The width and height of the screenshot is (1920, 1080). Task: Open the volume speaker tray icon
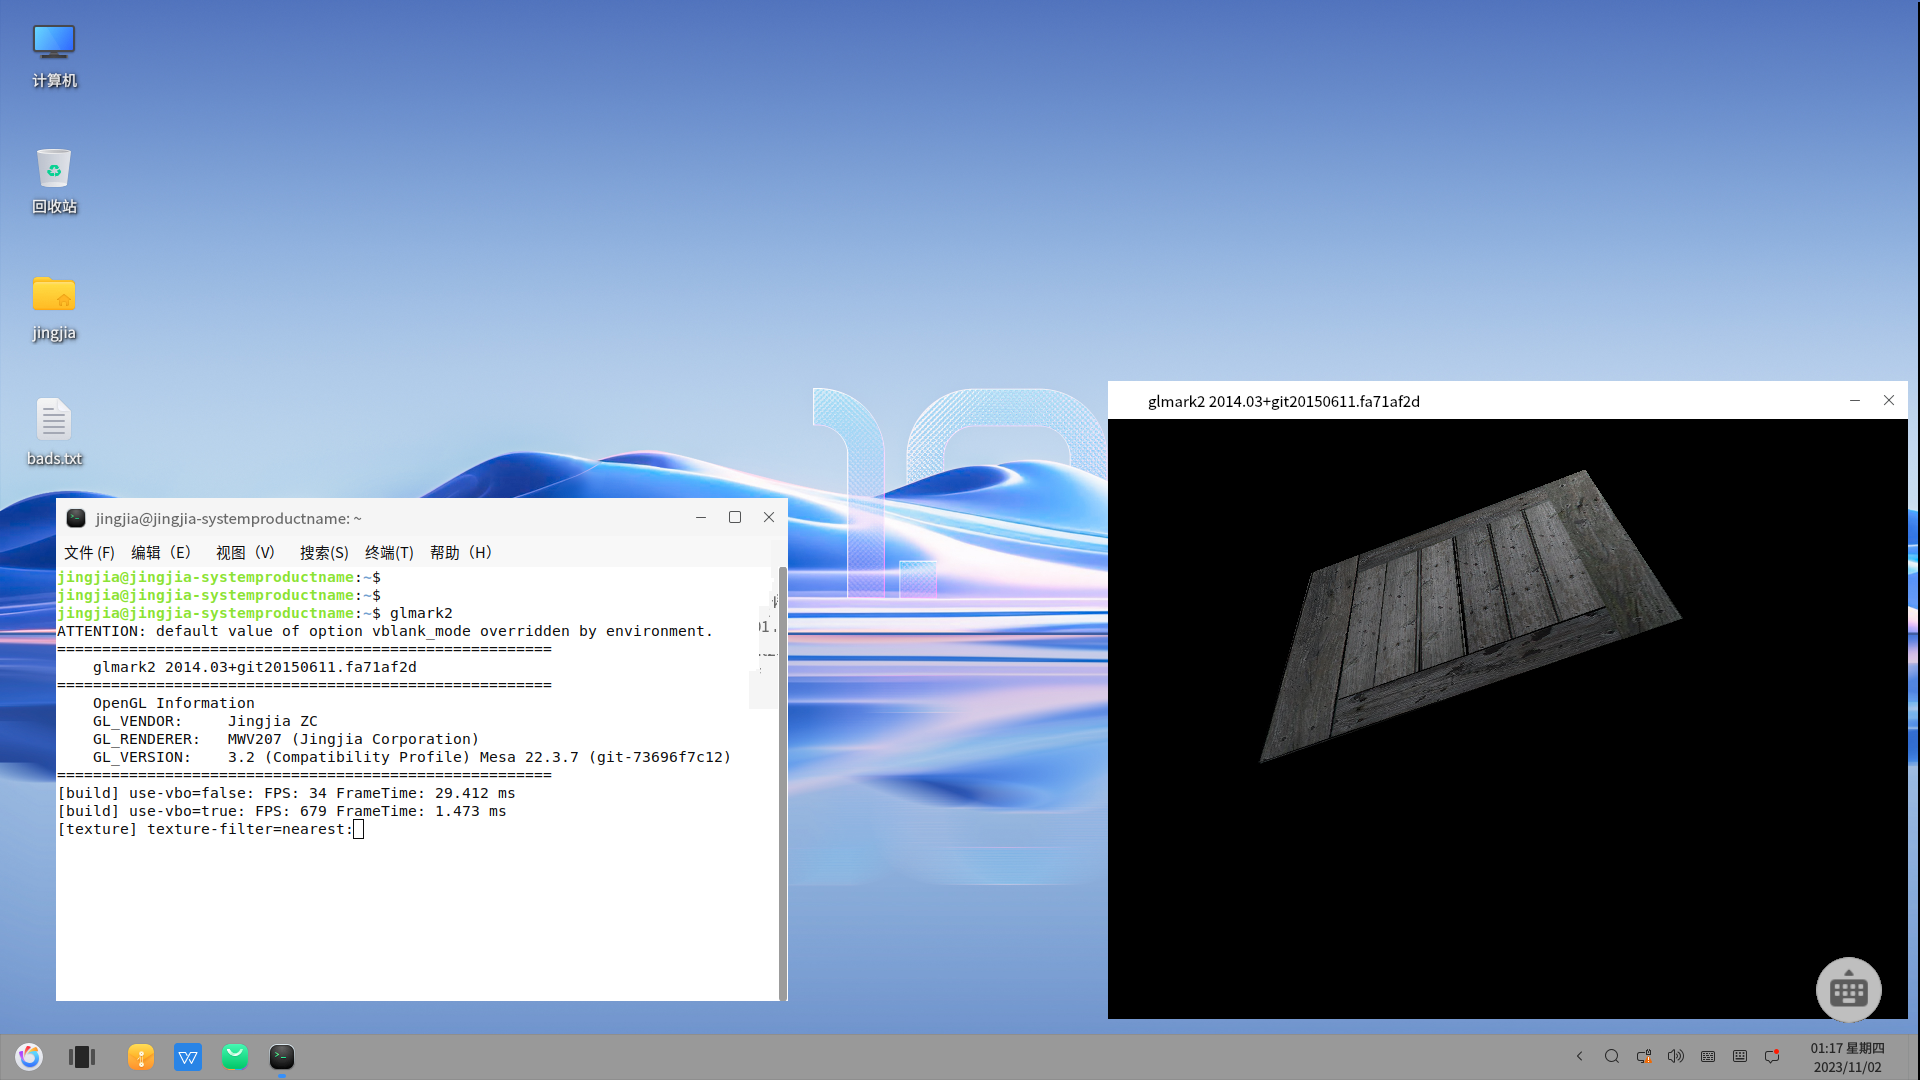[x=1676, y=1056]
